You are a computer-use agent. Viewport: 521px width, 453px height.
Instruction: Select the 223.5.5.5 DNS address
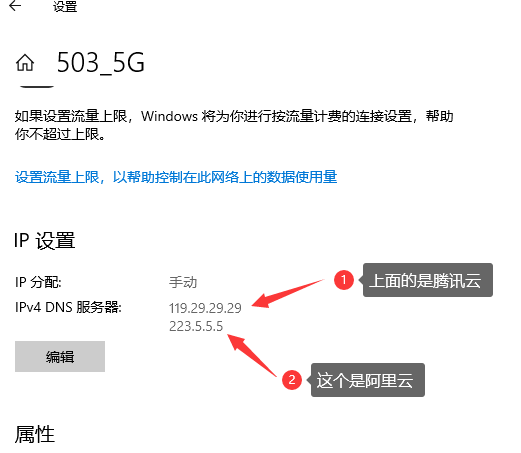click(196, 326)
